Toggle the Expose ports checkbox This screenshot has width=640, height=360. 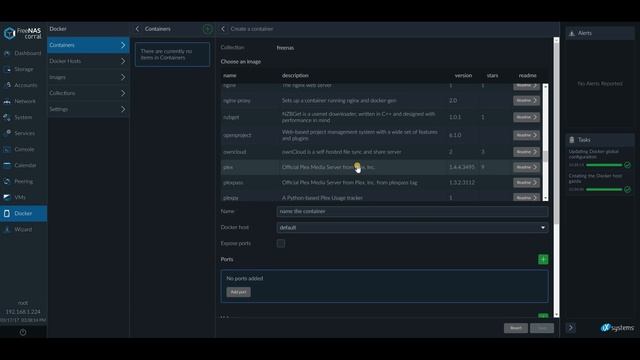[x=281, y=243]
